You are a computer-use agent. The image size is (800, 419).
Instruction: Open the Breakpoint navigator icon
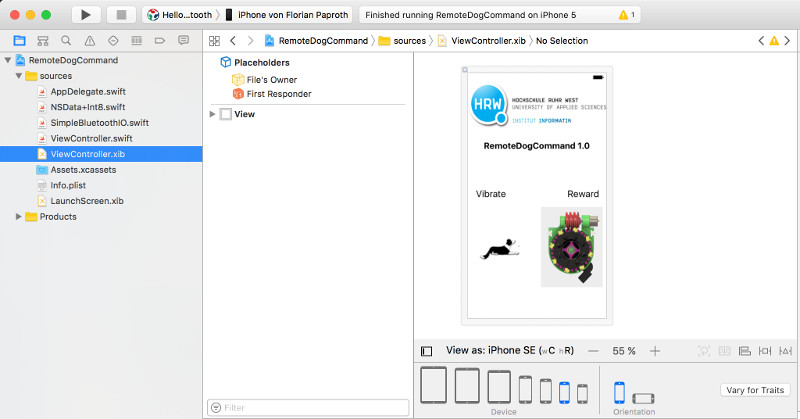pyautogui.click(x=160, y=41)
